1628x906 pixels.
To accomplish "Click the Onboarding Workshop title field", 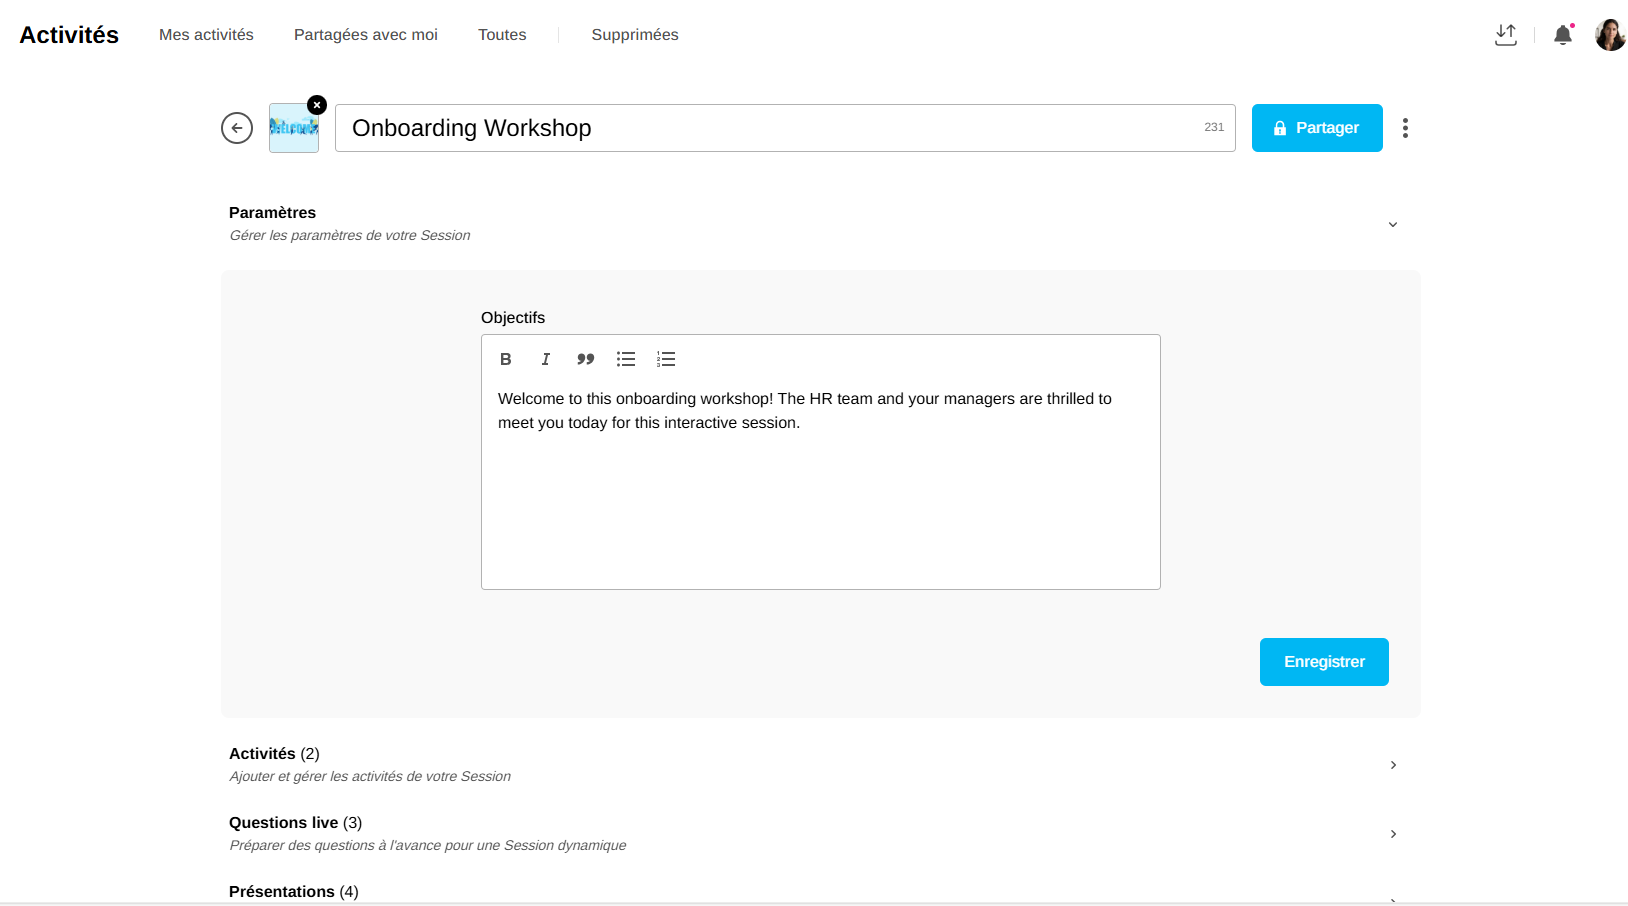I will click(770, 128).
